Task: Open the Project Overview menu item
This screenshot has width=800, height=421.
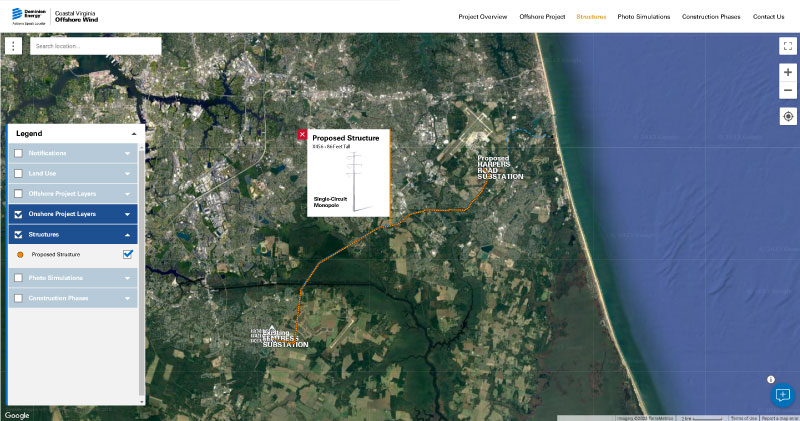Action: (482, 17)
